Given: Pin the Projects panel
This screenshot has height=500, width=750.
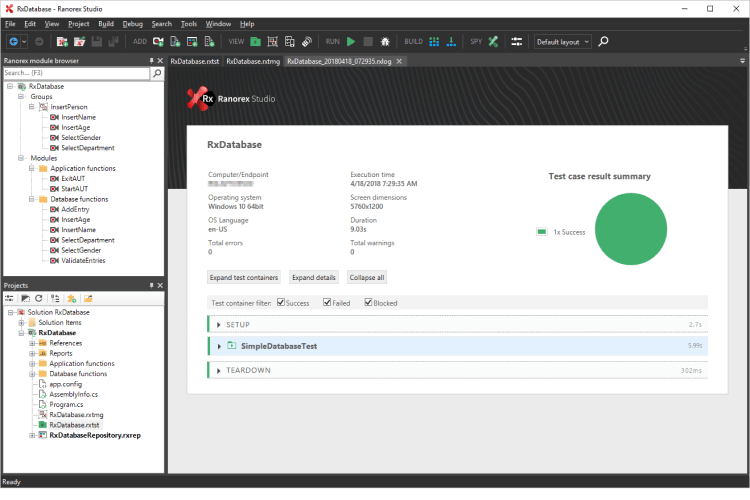Looking at the screenshot, I should tap(151, 285).
